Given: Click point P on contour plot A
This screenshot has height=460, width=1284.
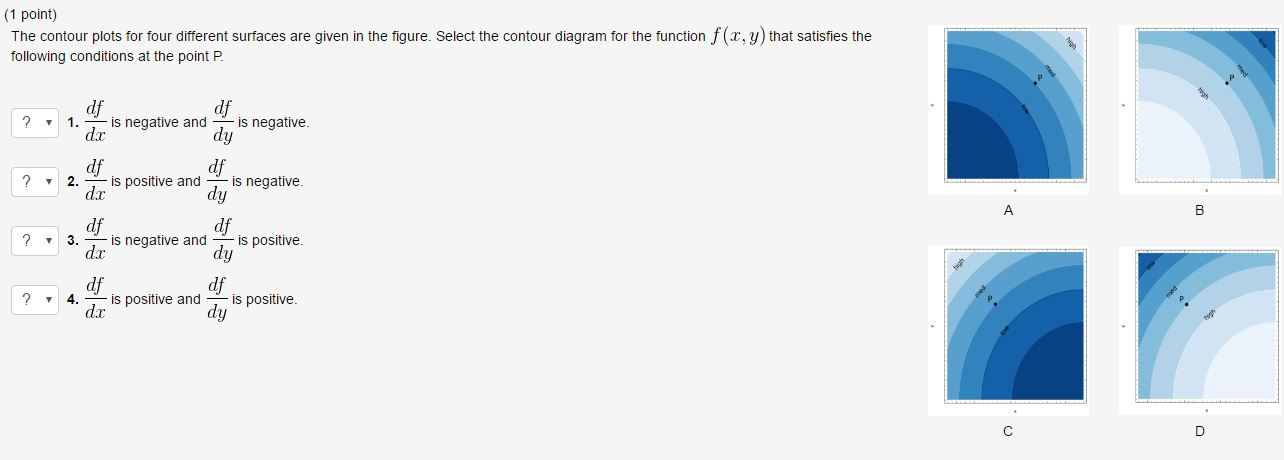Looking at the screenshot, I should tap(1036, 85).
